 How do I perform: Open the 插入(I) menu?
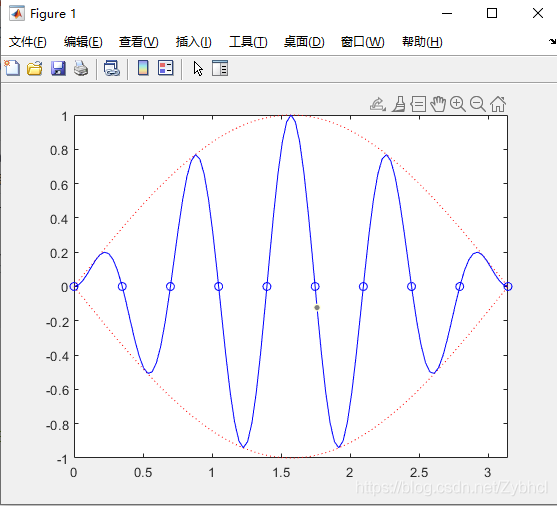click(194, 42)
